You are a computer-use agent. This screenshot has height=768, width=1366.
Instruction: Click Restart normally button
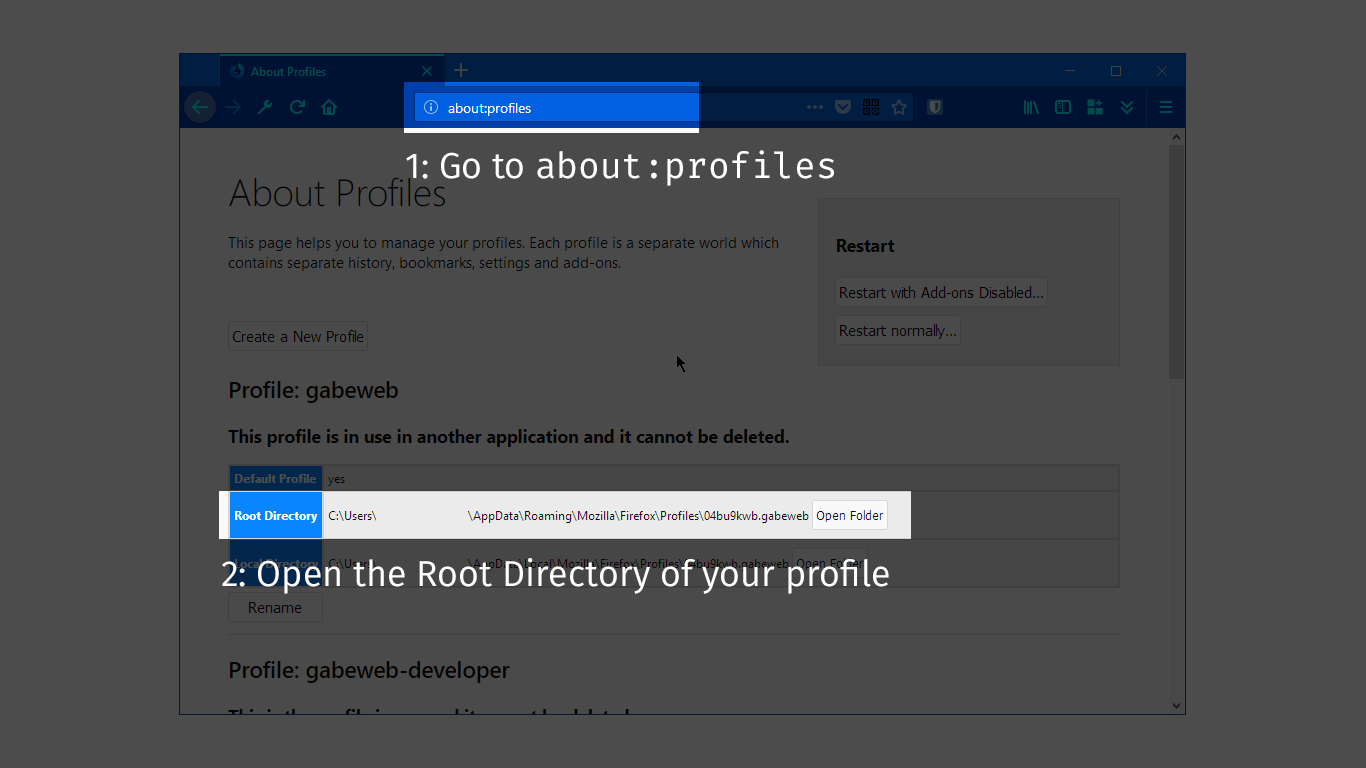pos(898,331)
